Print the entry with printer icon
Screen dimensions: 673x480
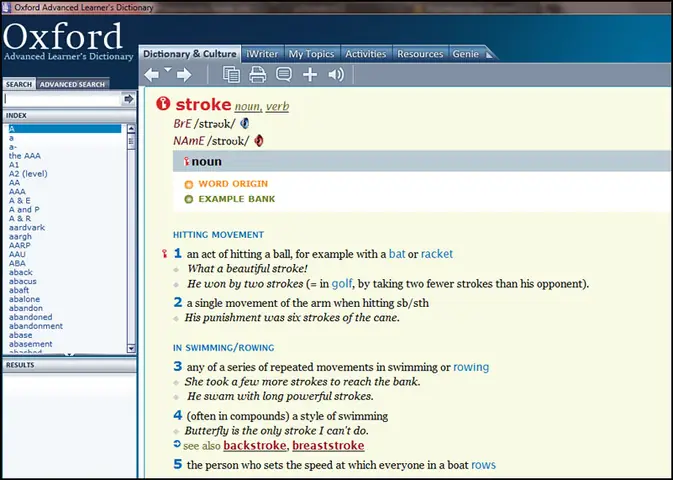pos(258,74)
